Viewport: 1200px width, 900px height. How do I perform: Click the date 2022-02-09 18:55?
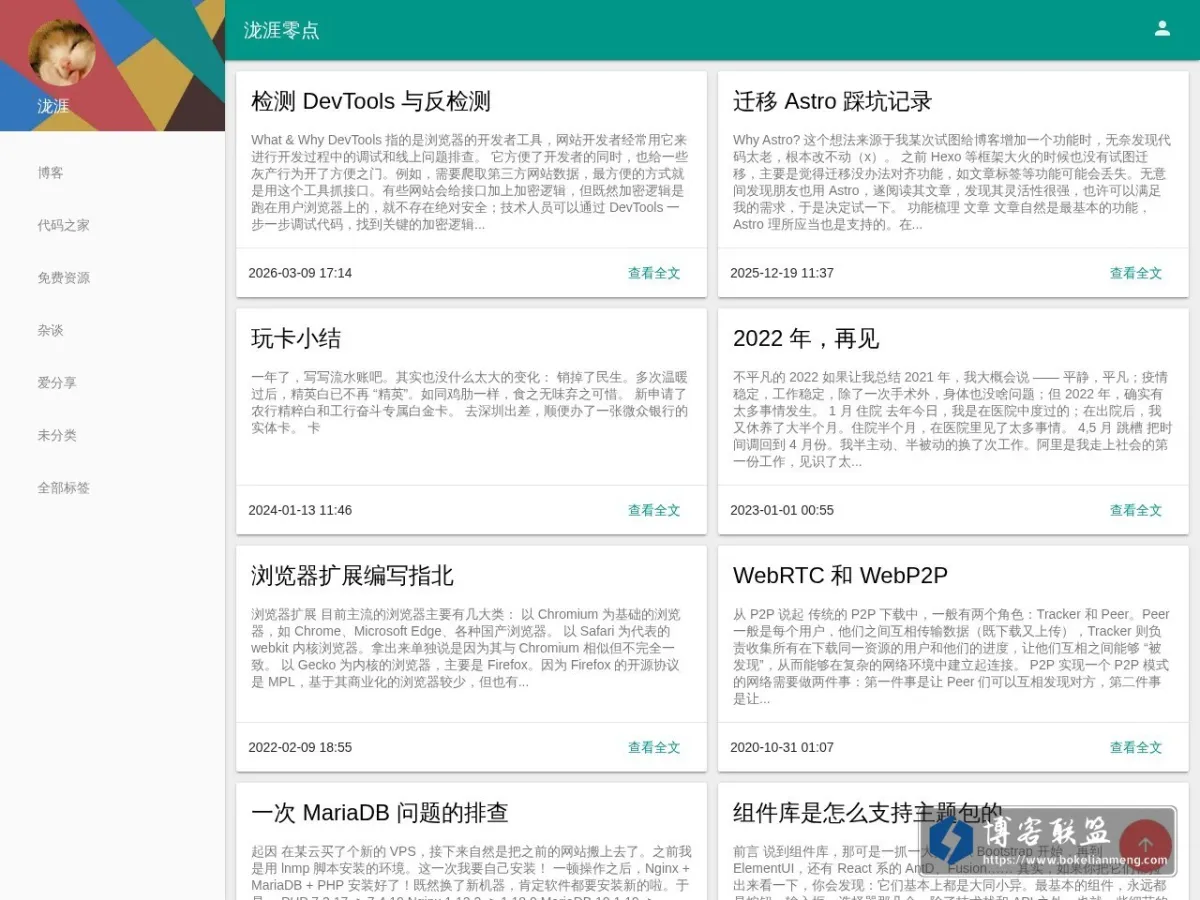click(300, 747)
